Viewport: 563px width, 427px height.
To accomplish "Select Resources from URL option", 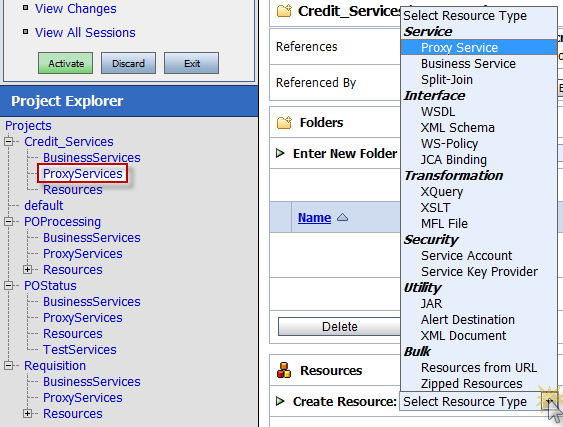I will (479, 367).
